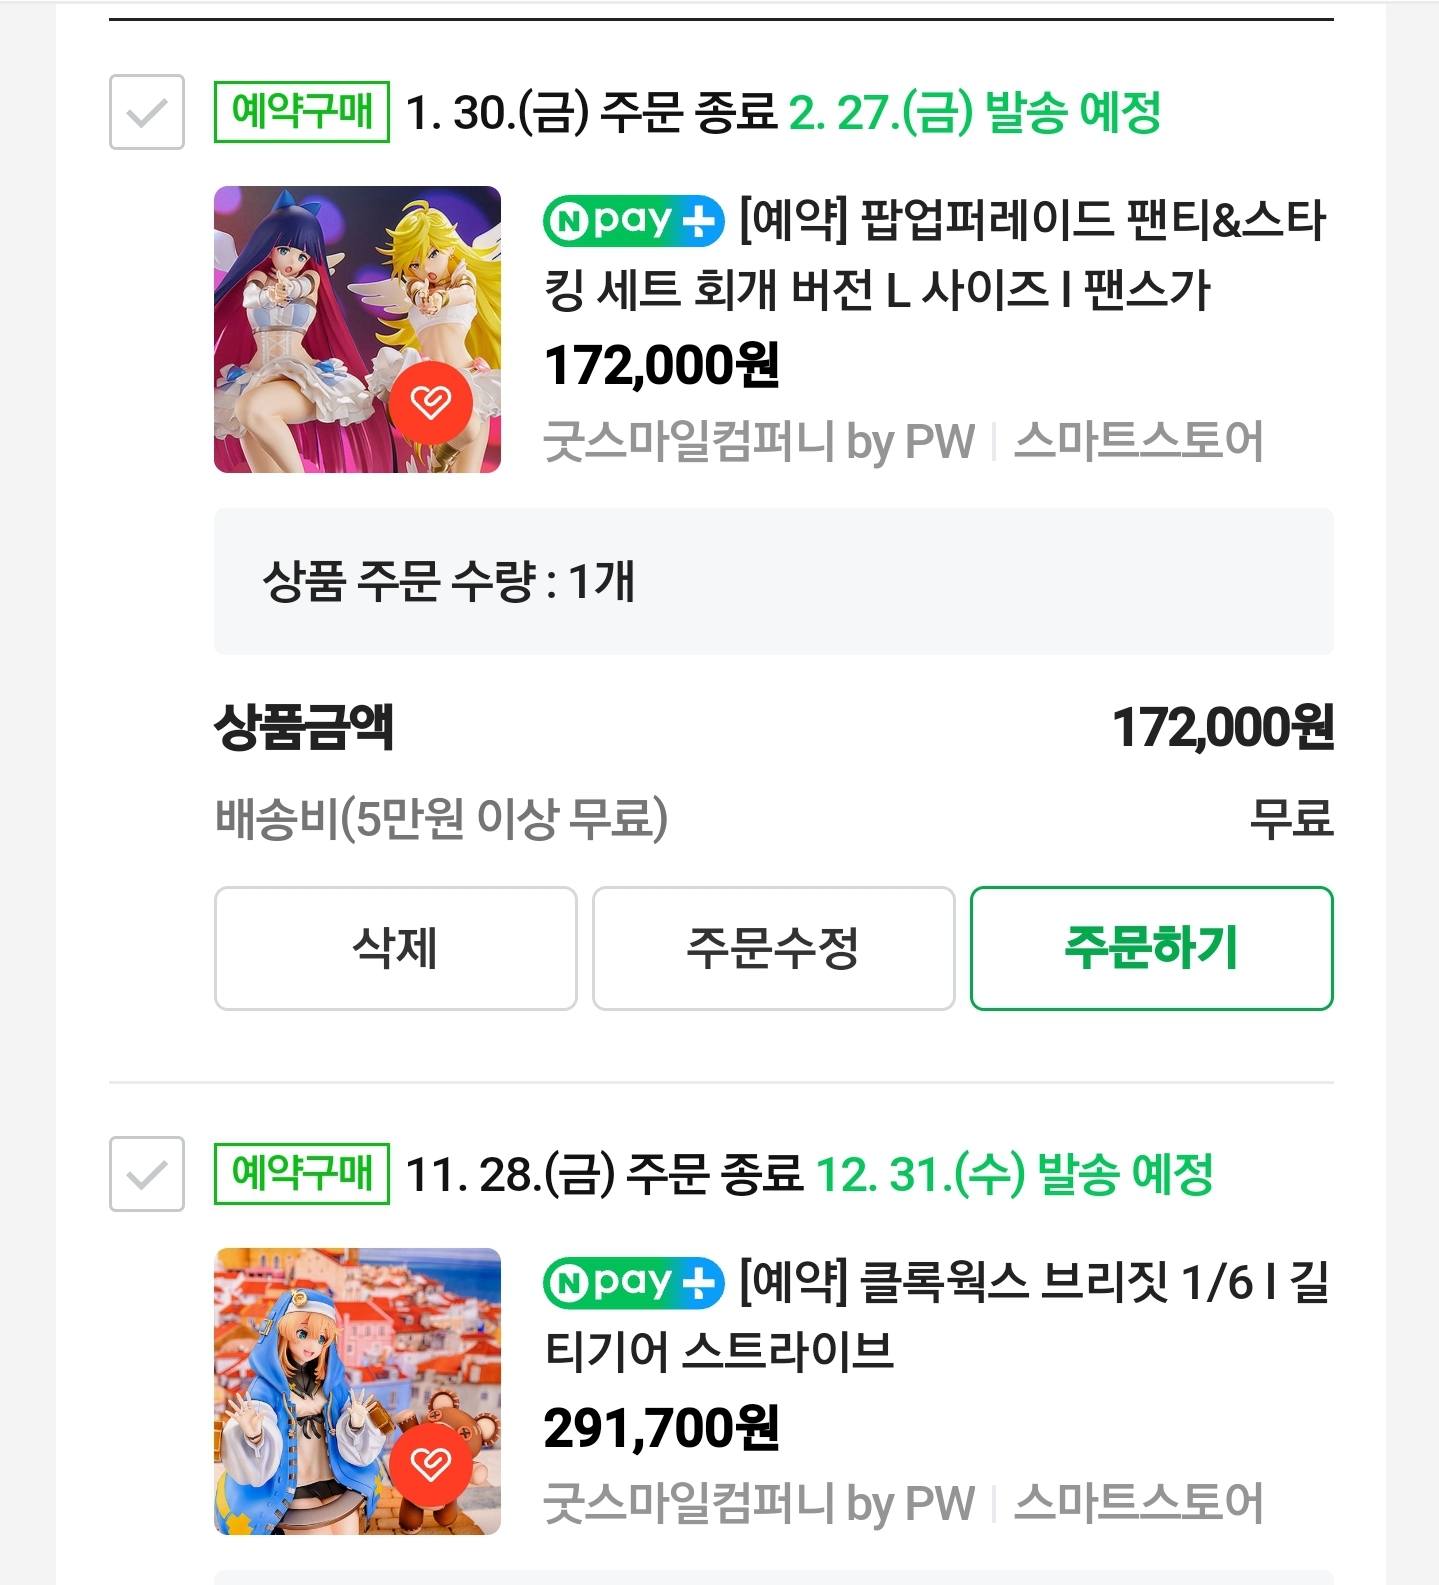Visit 굿스마일컴퍼니 by PW store for first item

click(759, 442)
